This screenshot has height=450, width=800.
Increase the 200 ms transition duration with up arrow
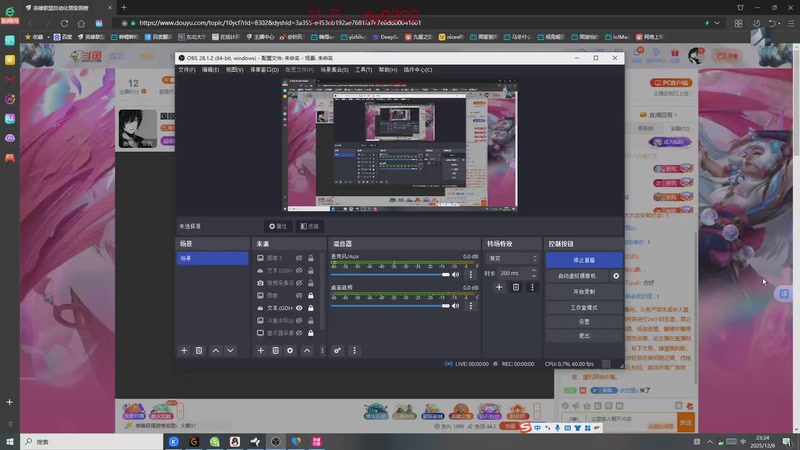[x=534, y=270]
